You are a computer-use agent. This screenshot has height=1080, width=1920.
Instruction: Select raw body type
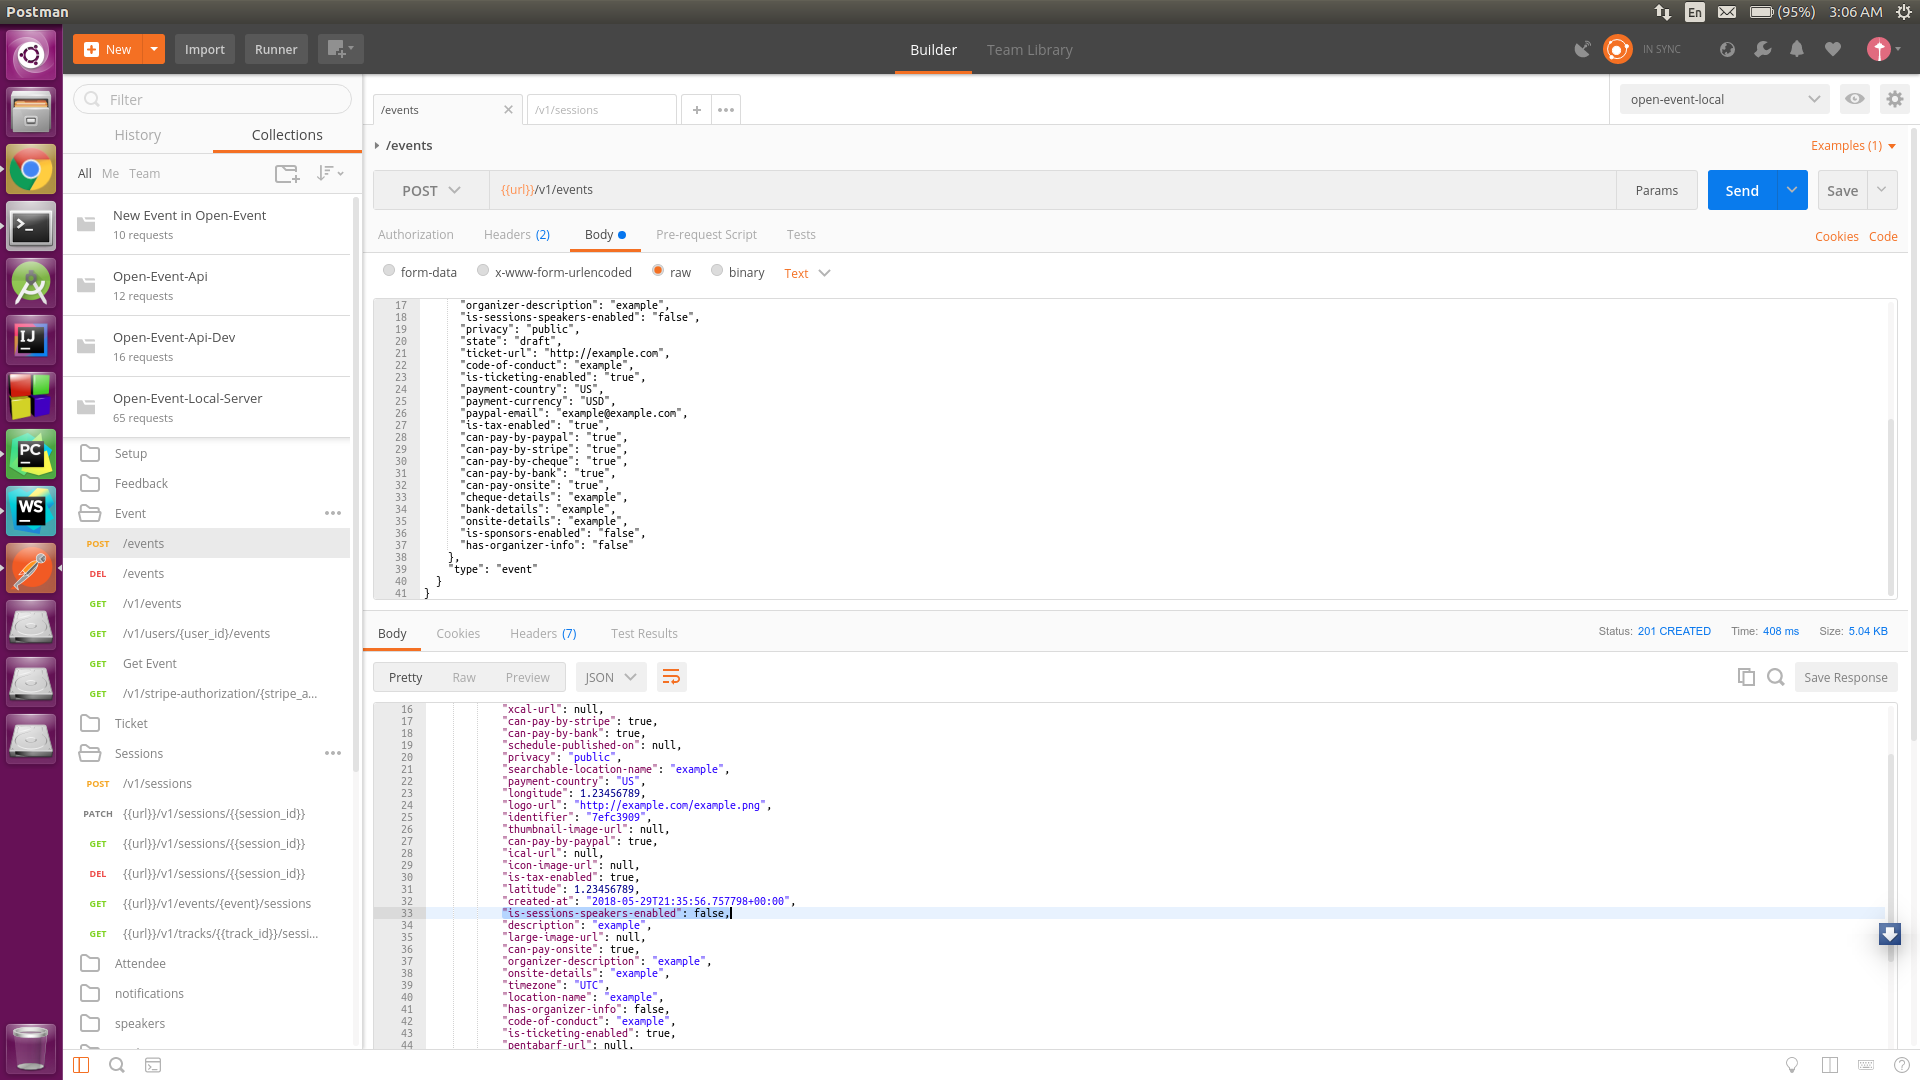[x=658, y=271]
